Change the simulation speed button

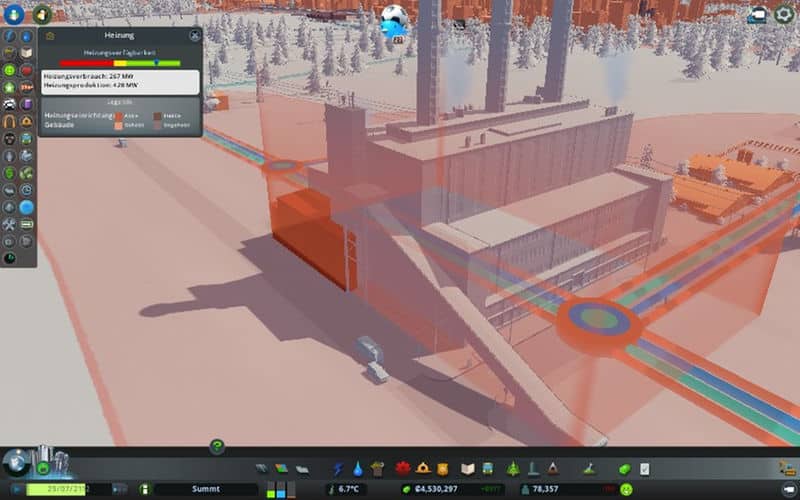pos(119,489)
